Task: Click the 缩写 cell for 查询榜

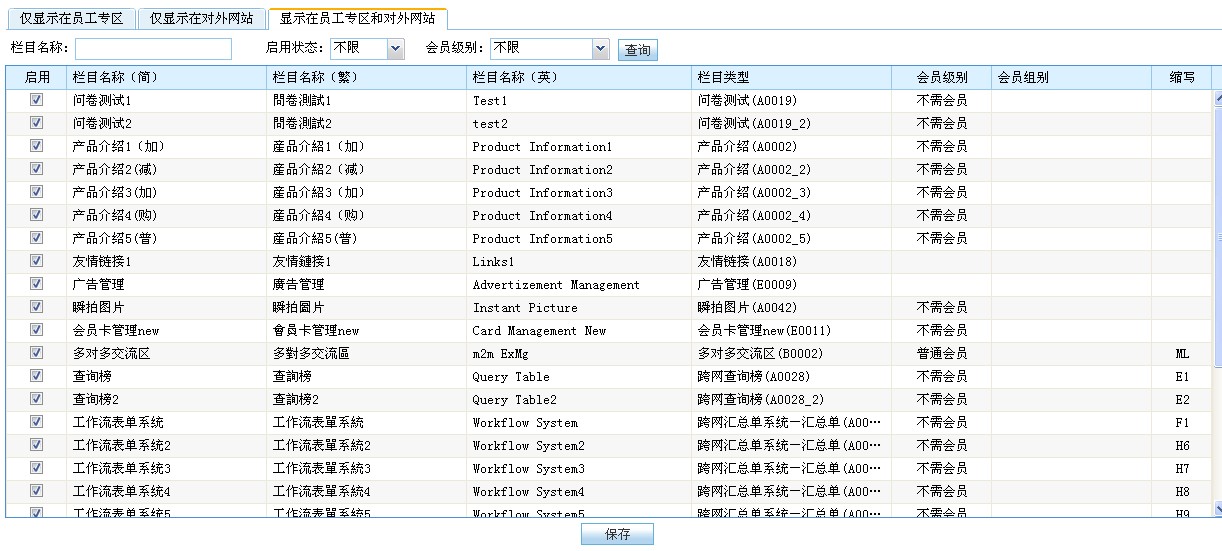Action: tap(1182, 377)
